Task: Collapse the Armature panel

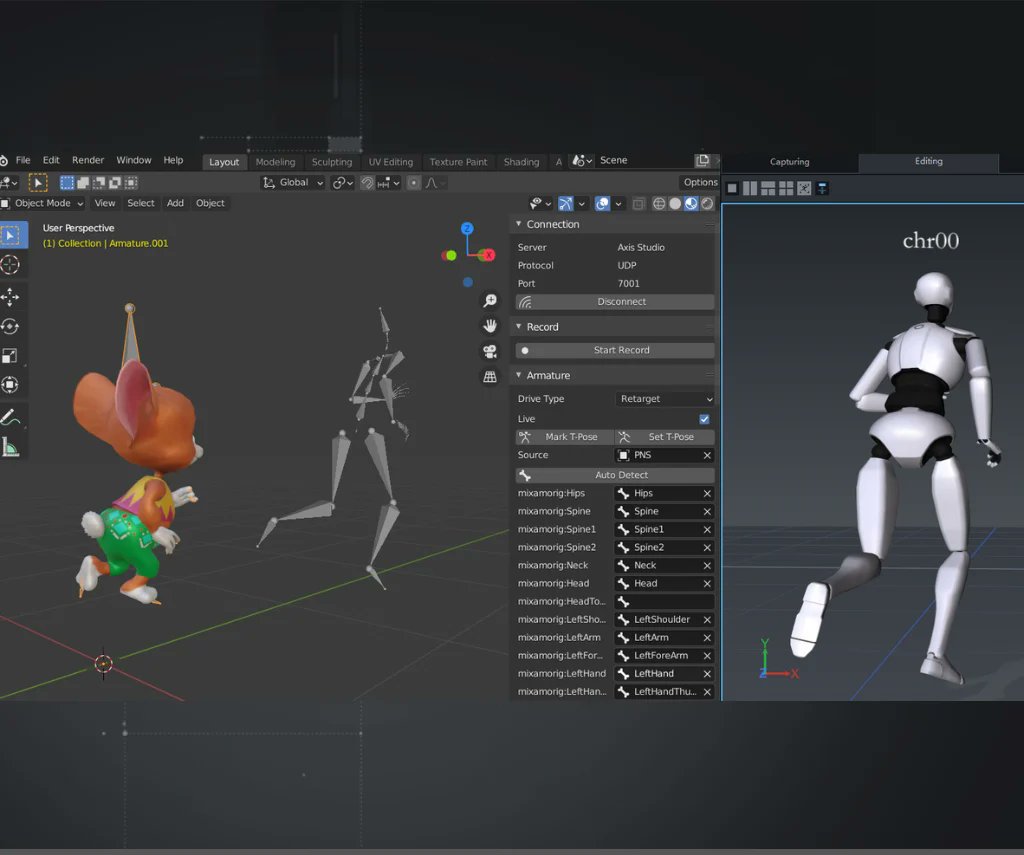Action: tap(519, 376)
